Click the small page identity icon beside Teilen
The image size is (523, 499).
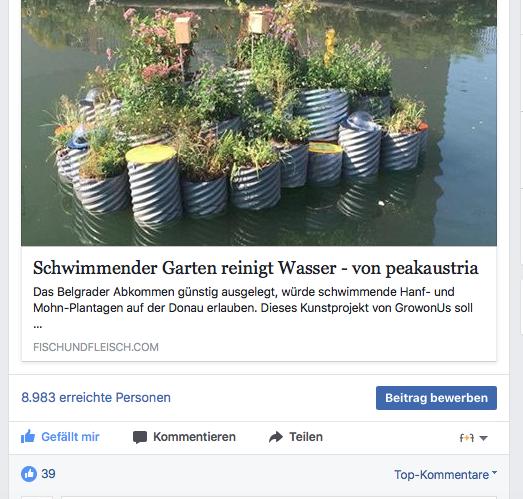[x=467, y=438]
